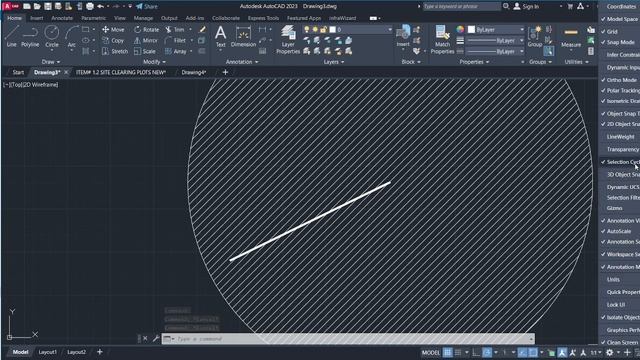Activate the Fillet command
Image resolution: width=640 pixels, height=360 pixels.
click(176, 40)
